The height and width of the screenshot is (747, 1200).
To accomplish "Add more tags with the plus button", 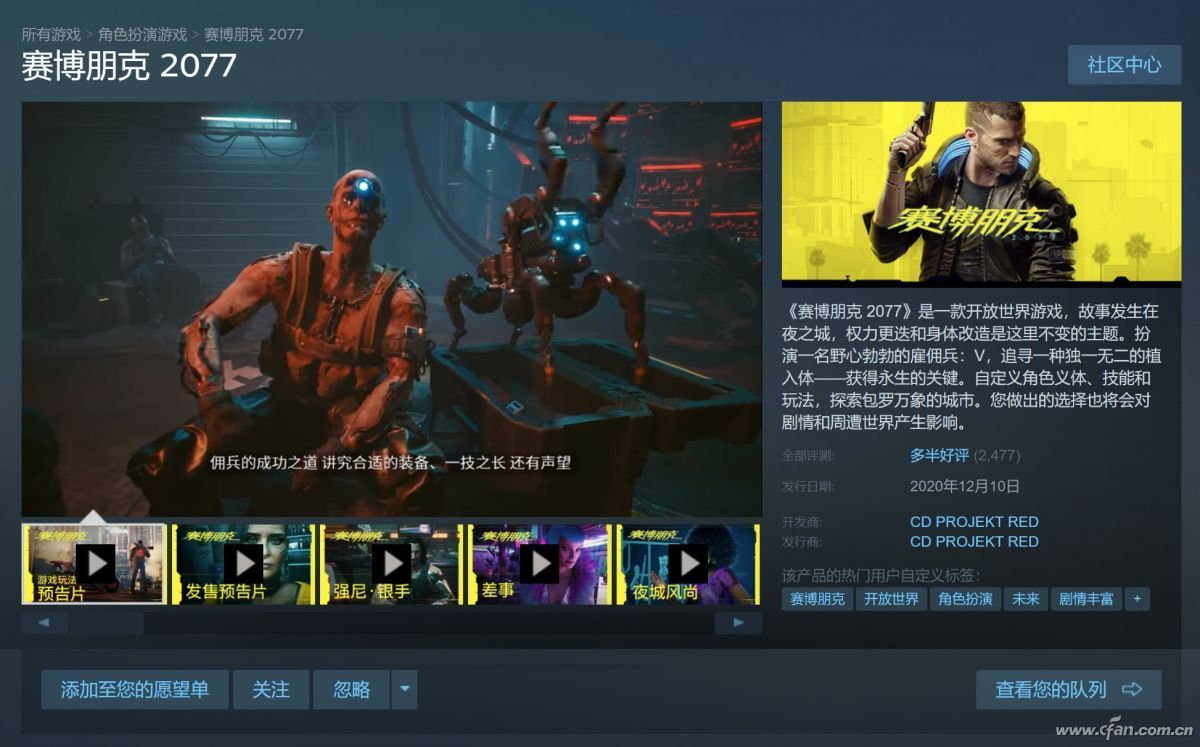I will click(1136, 599).
